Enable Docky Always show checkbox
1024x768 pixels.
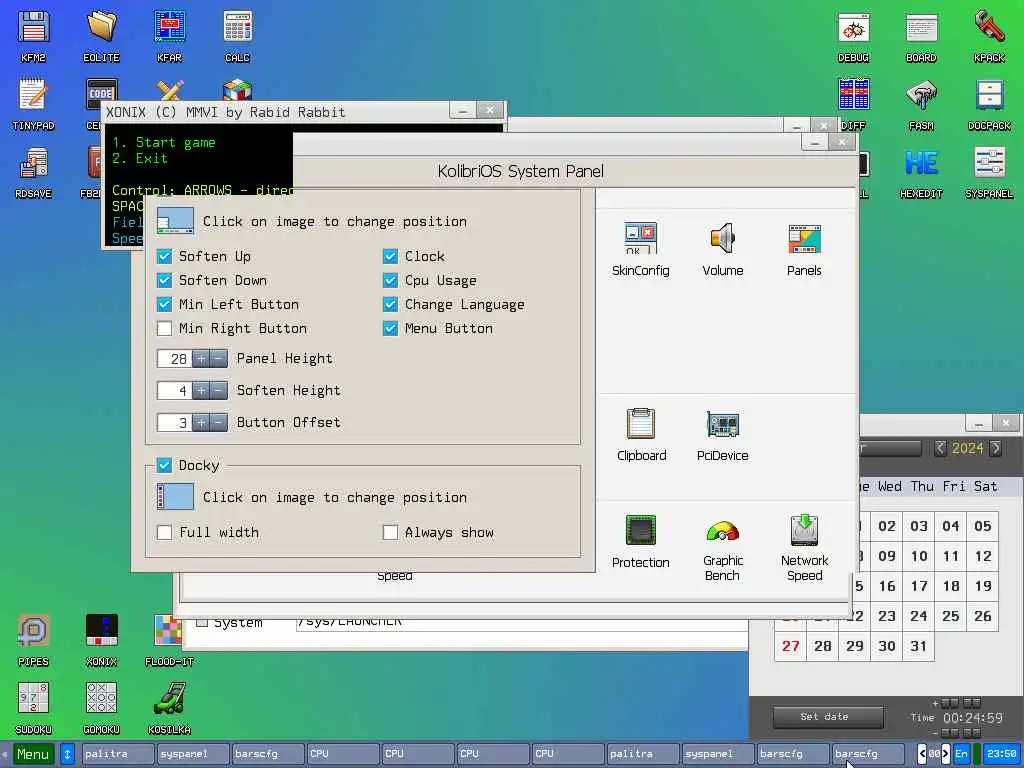click(391, 532)
